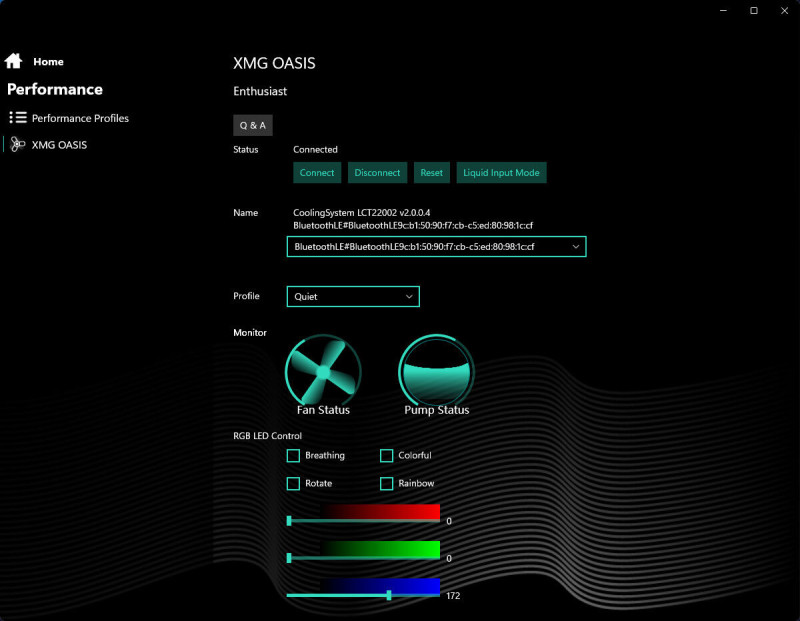The height and width of the screenshot is (621, 800).
Task: Expand the Profile dropdown showing Quiet
Action: pyautogui.click(x=353, y=296)
